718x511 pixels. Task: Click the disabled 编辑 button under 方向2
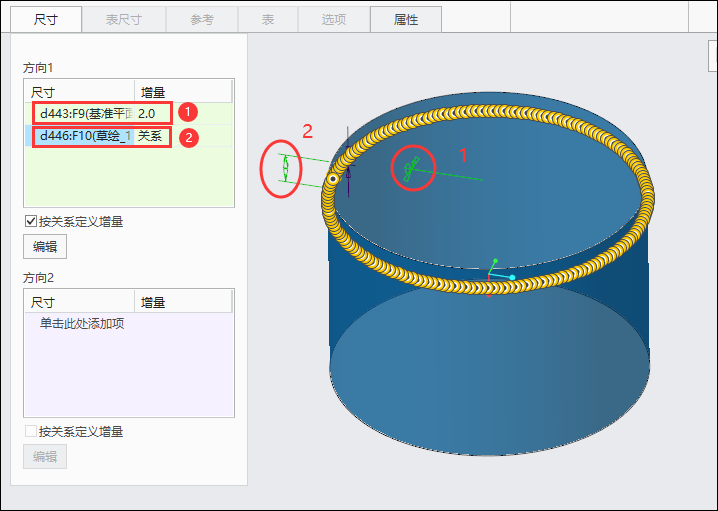(45, 457)
